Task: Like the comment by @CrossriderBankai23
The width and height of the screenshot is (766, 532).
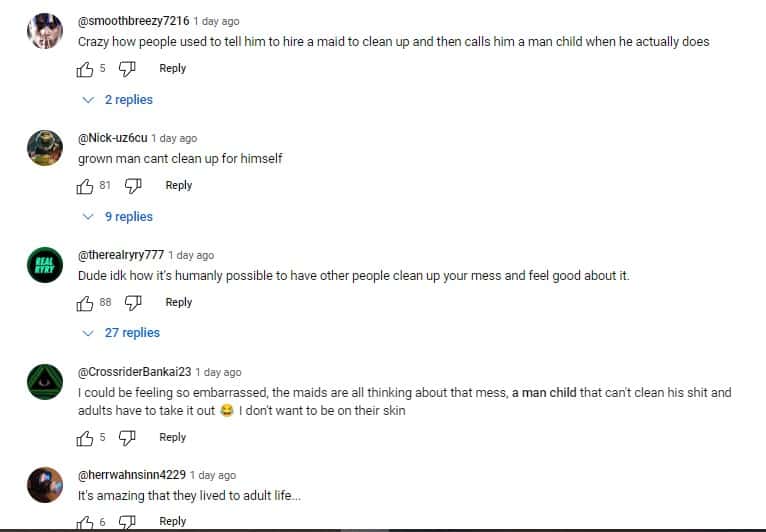Action: [85, 438]
